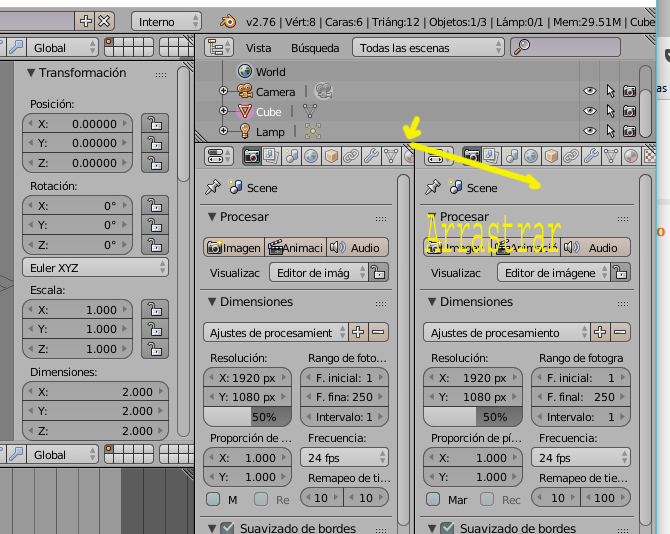670x534 pixels.
Task: Click pin icon in right properties editor
Action: pyautogui.click(x=433, y=187)
